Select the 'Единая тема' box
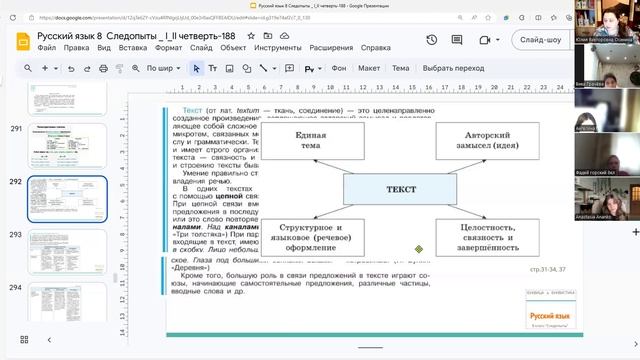This screenshot has width=640, height=360. coord(313,141)
